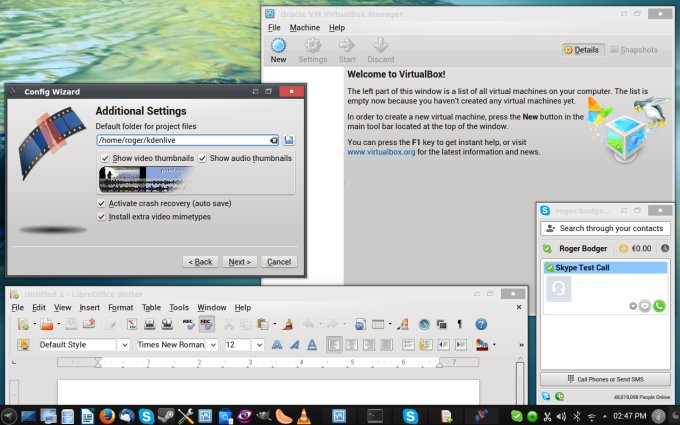The width and height of the screenshot is (680, 425).
Task: Open the arrow beside the Paste icon
Action: 275,324
